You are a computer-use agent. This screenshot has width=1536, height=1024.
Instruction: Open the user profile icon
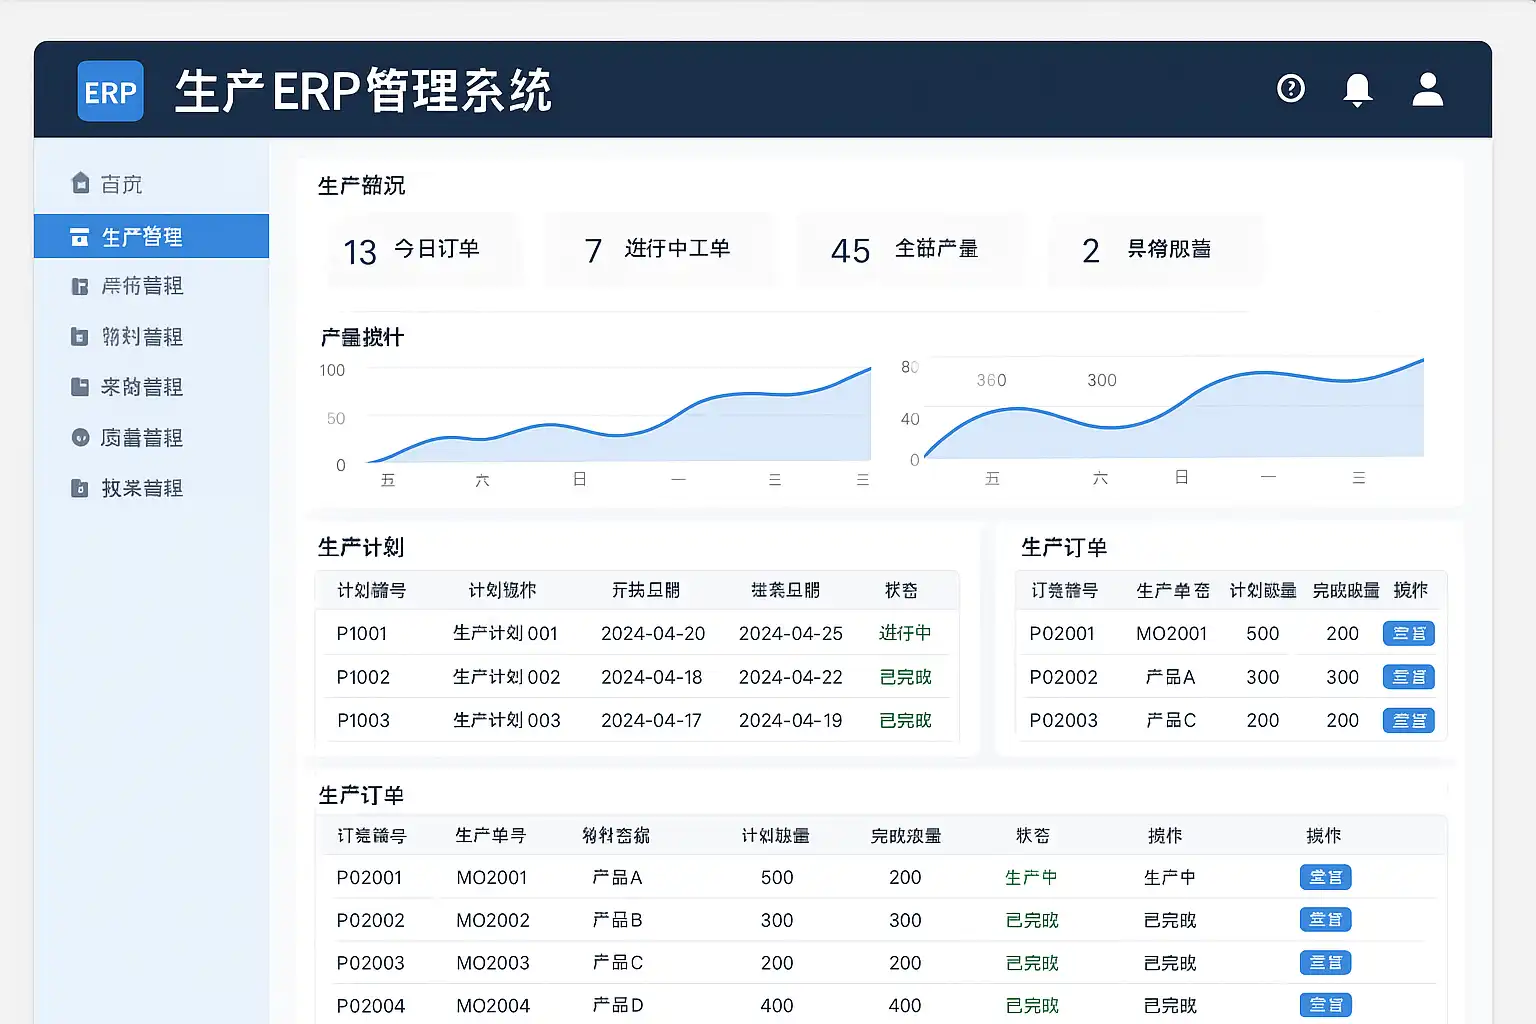pos(1427,90)
